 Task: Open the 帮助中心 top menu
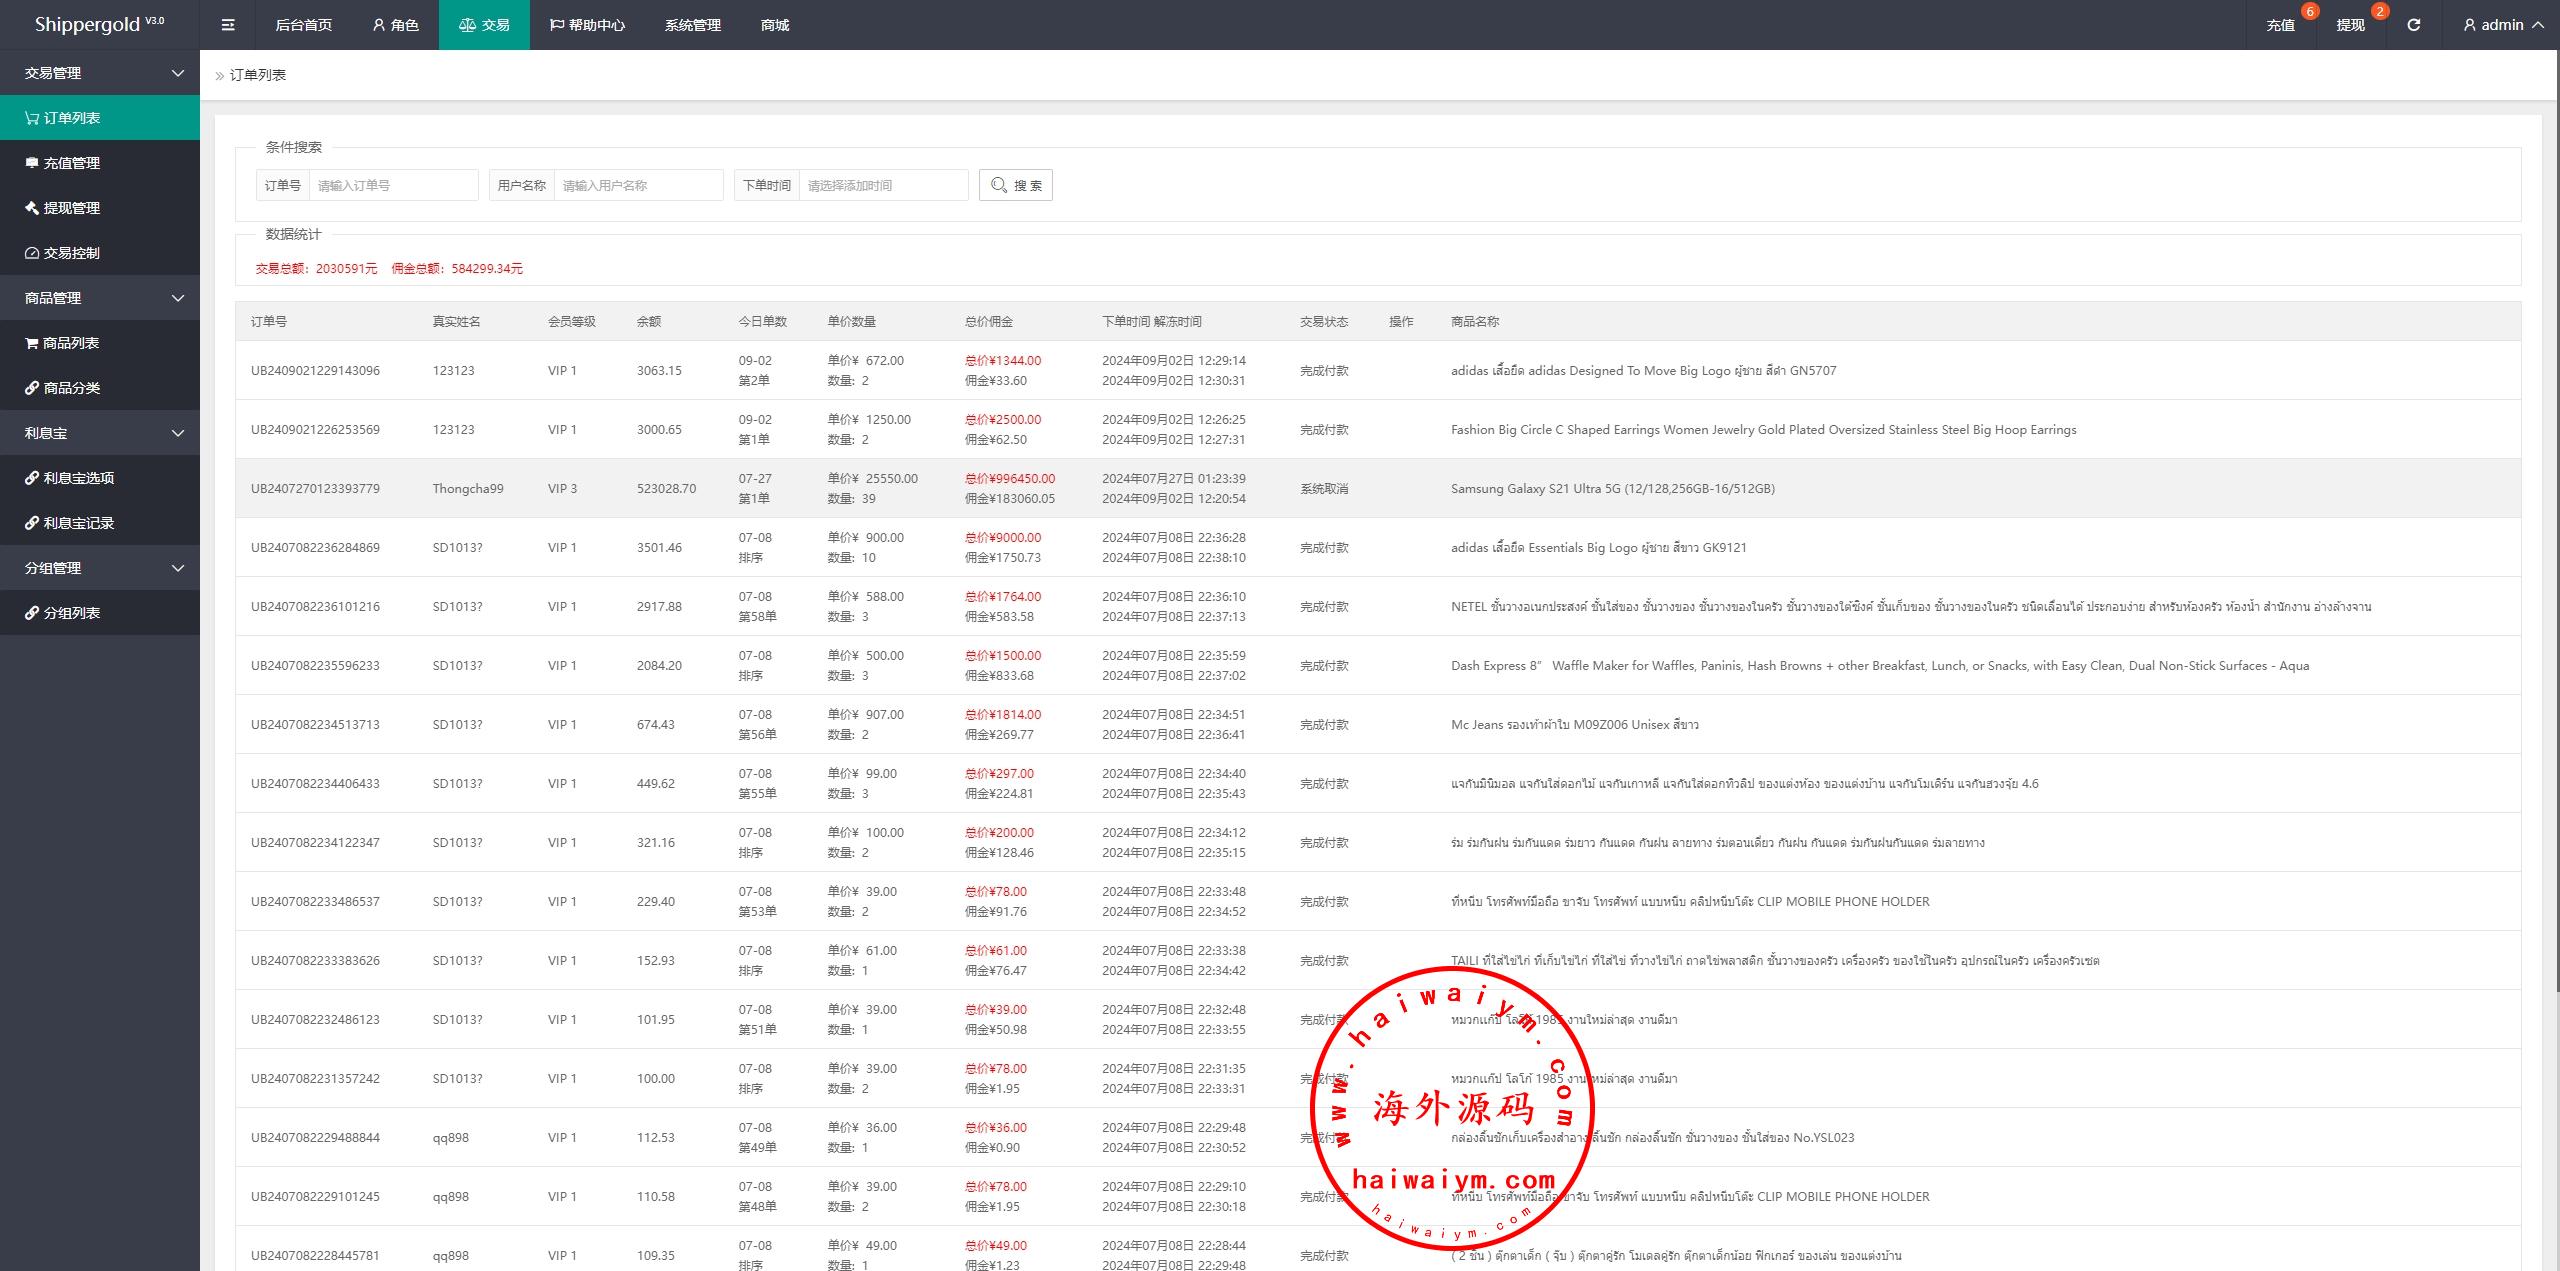point(587,25)
